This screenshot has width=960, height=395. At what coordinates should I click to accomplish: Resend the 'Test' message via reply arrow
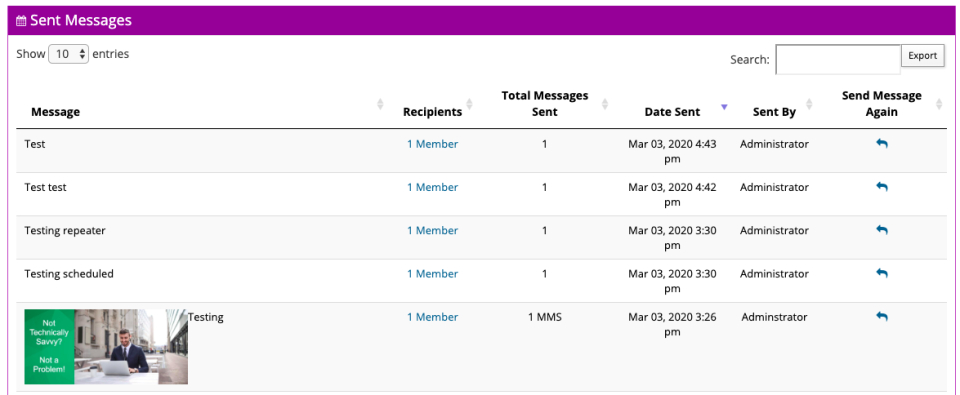click(882, 143)
